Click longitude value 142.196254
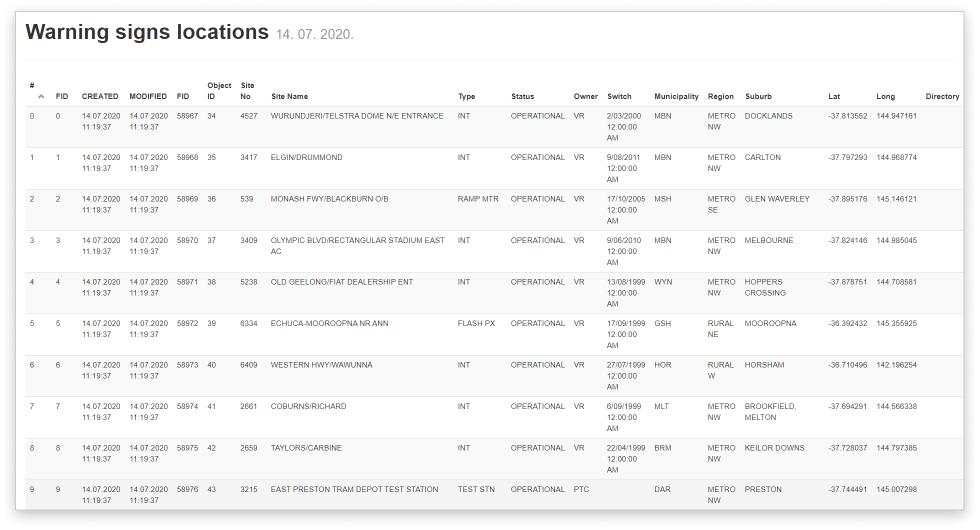Image resolution: width=980 pixels, height=530 pixels. click(x=896, y=365)
